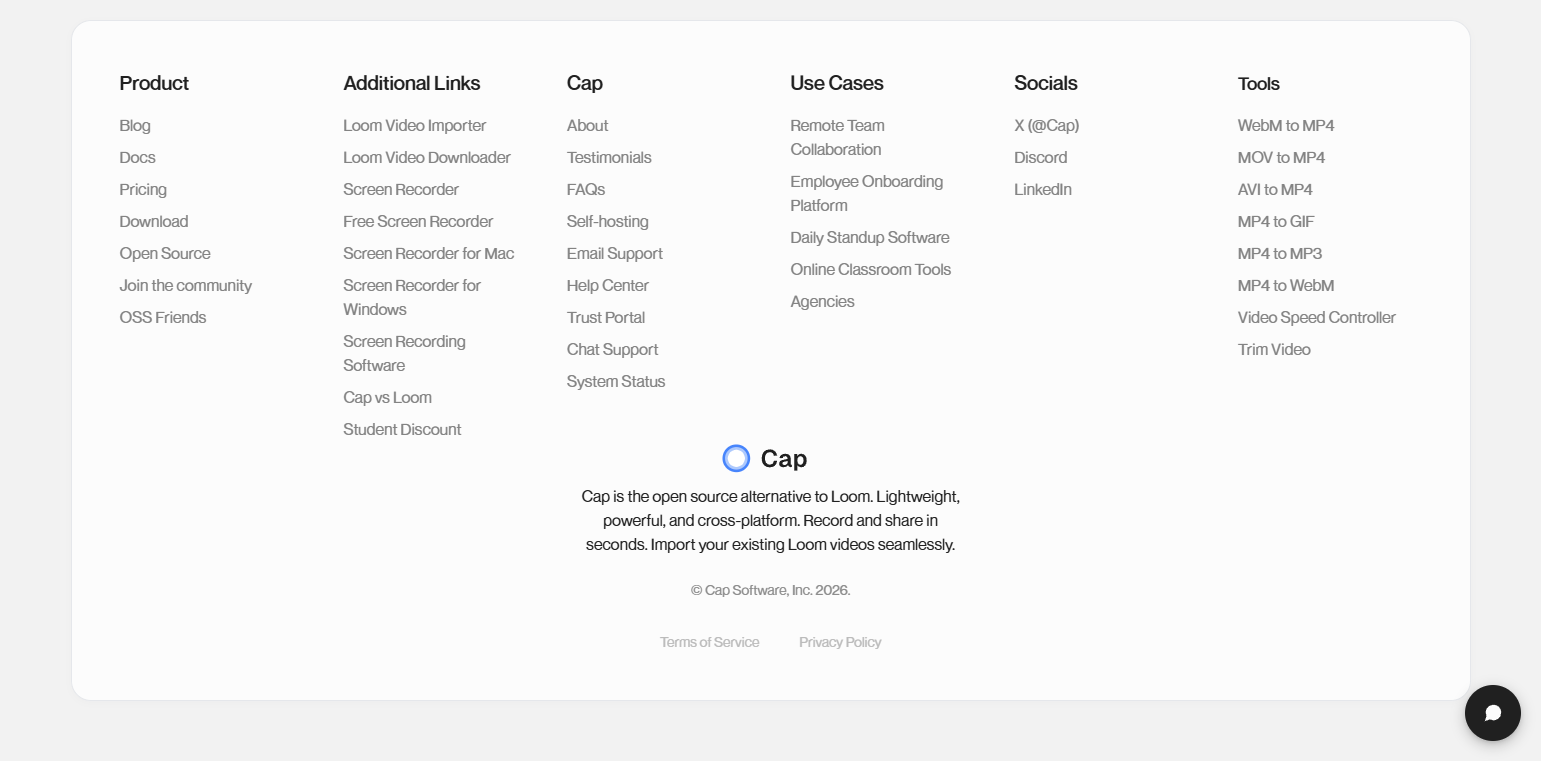Open the Loom Video Importer
The width and height of the screenshot is (1541, 761).
click(x=414, y=125)
